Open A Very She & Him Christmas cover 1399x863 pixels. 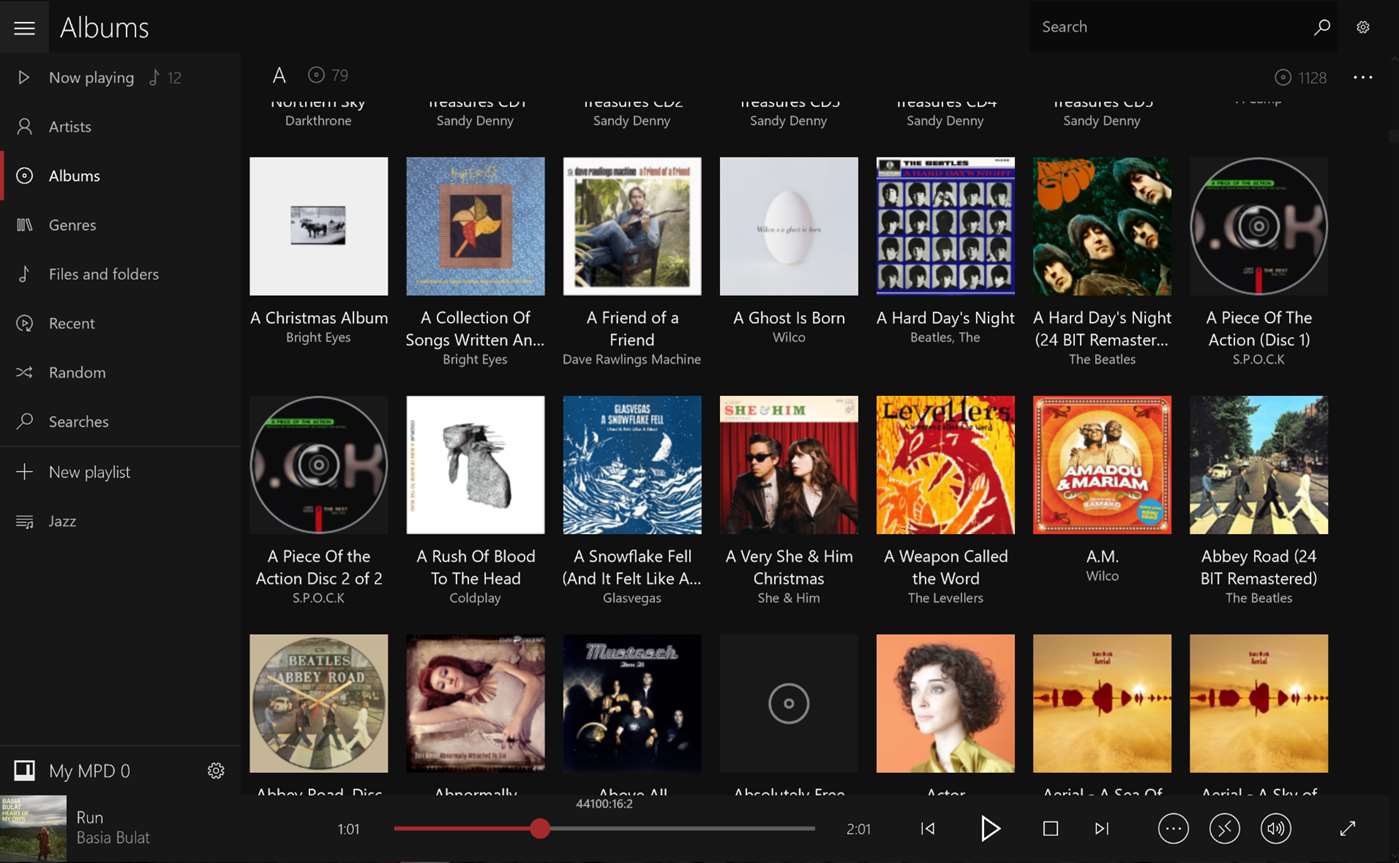(789, 465)
